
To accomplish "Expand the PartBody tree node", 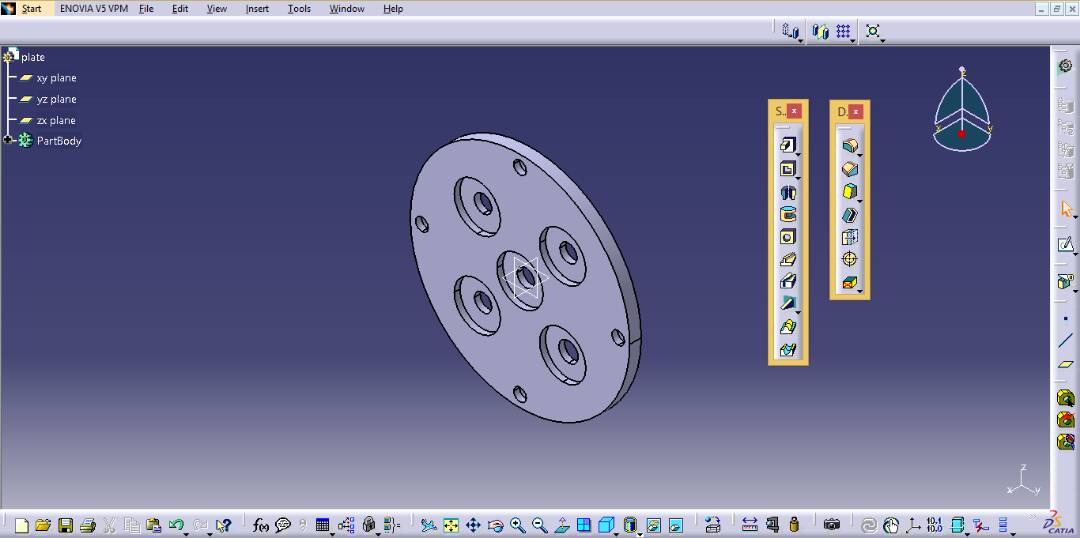I will [x=7, y=141].
